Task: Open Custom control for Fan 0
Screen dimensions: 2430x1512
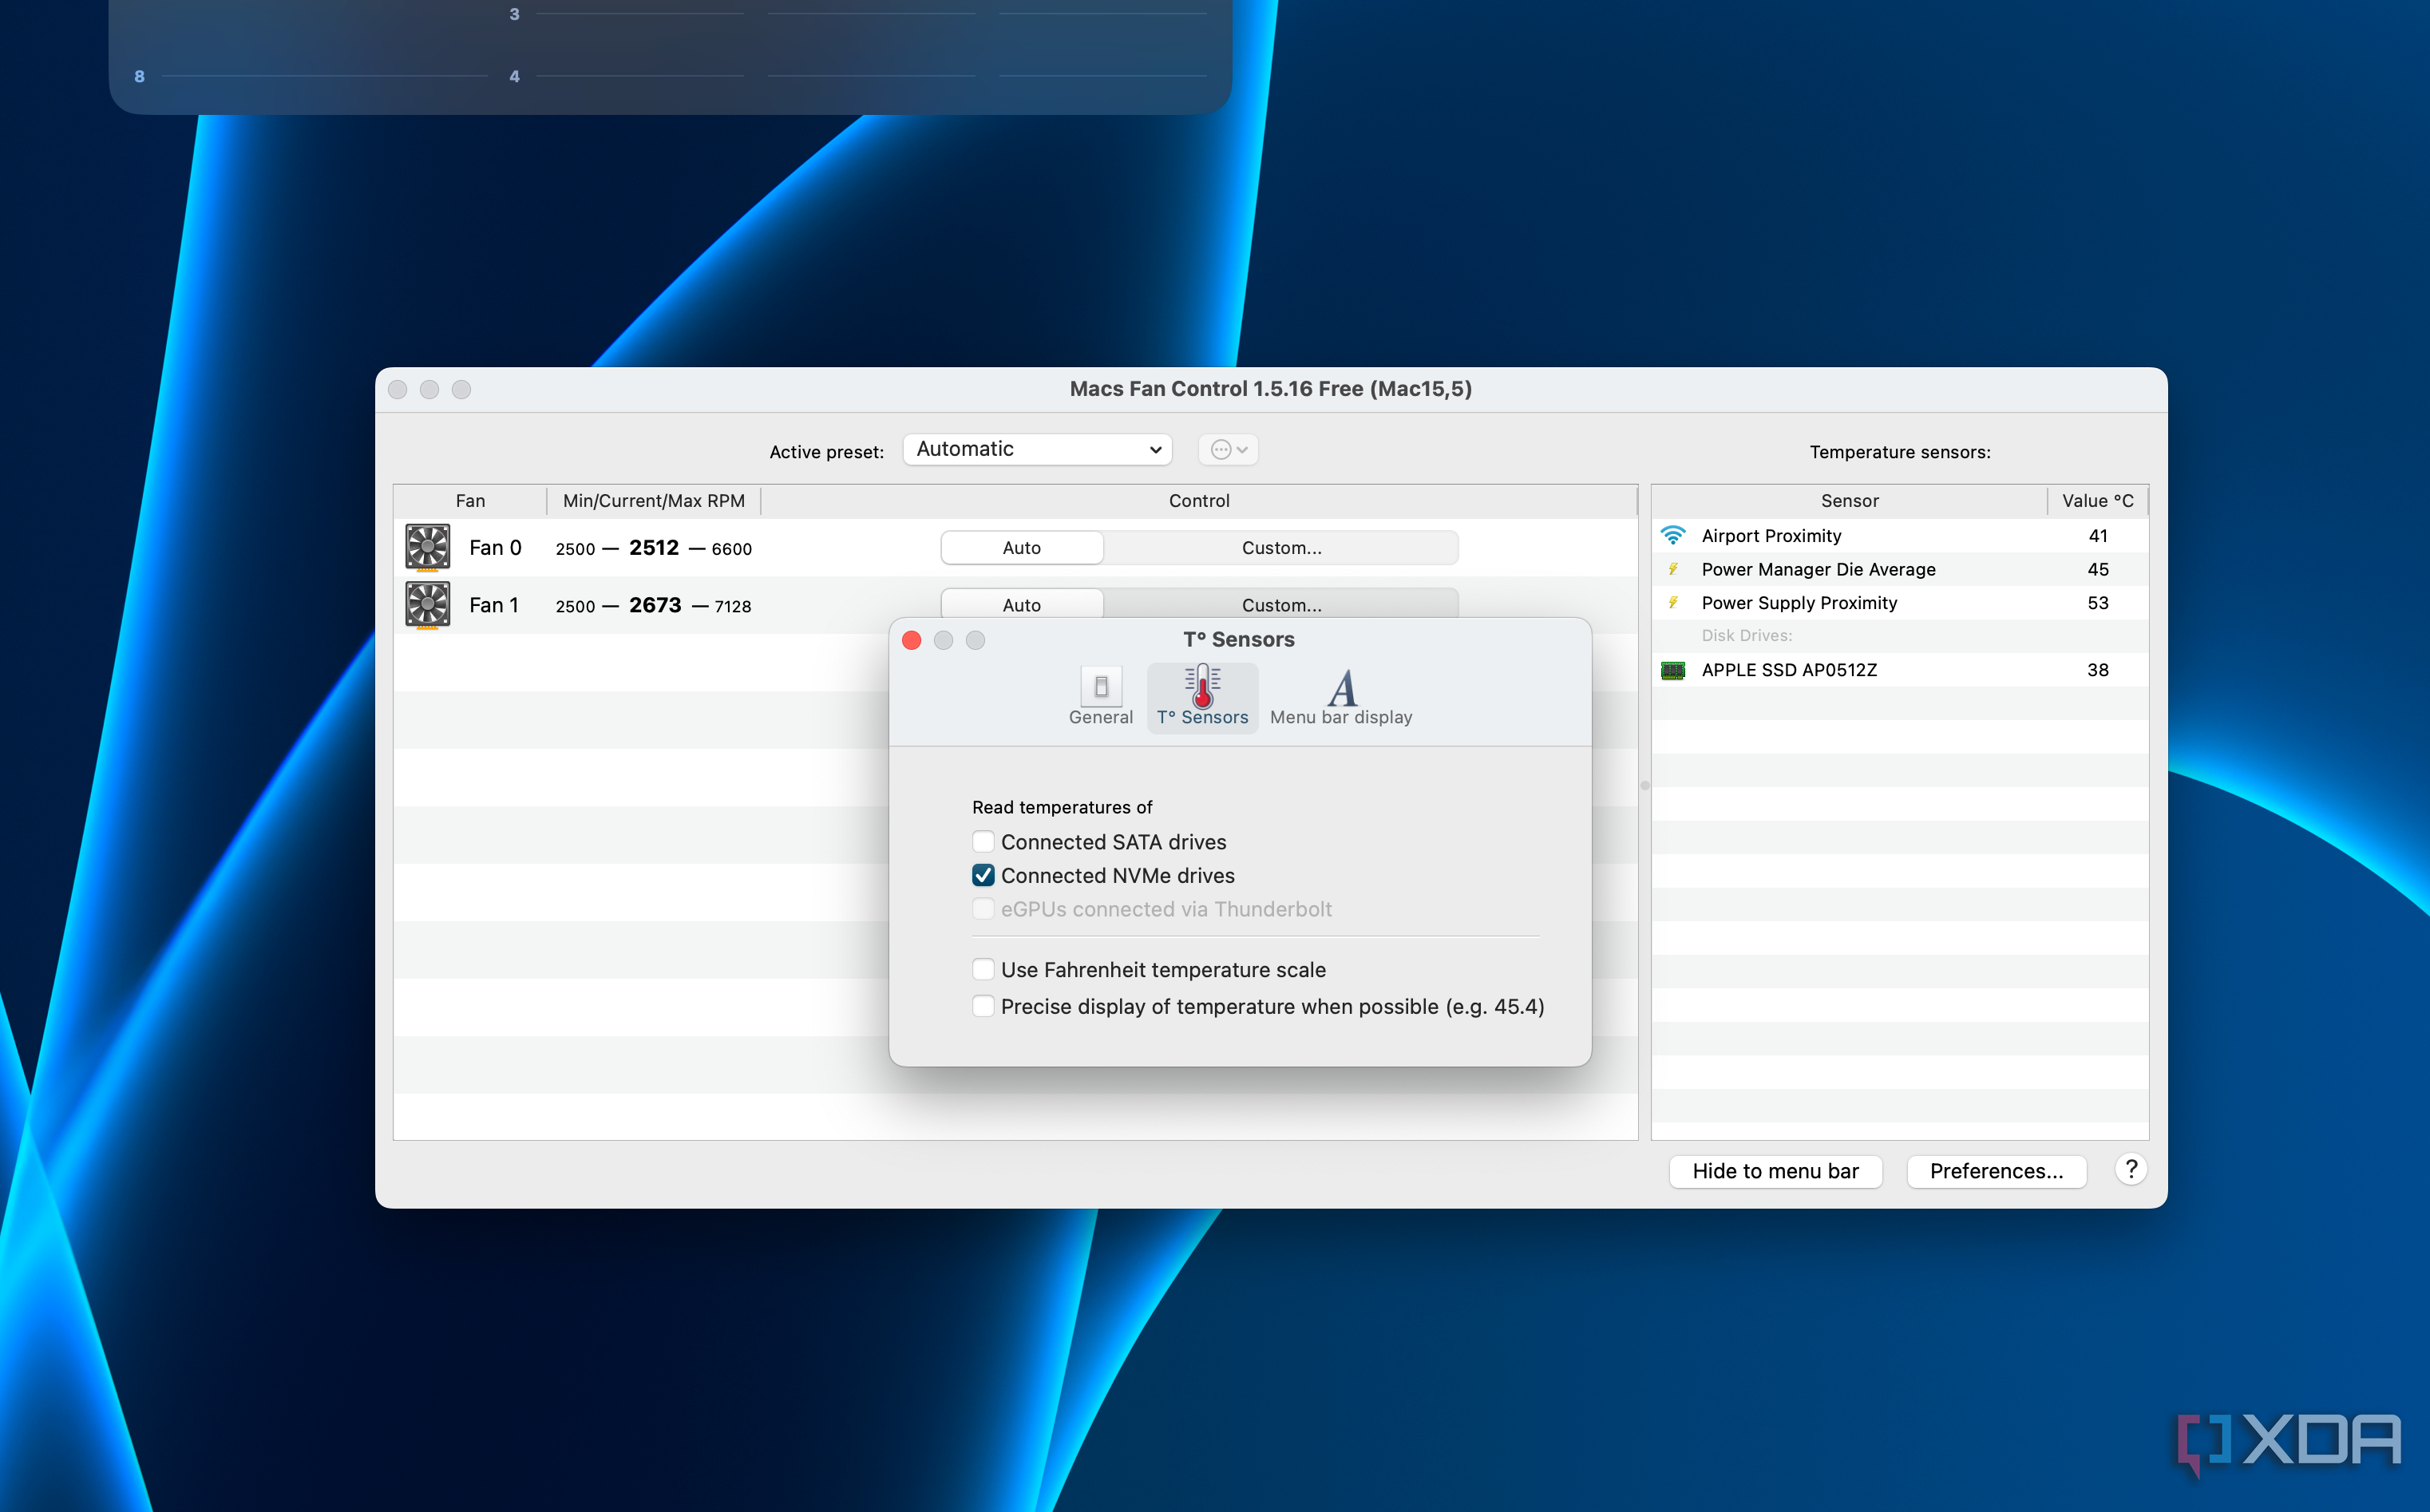Action: coord(1281,548)
